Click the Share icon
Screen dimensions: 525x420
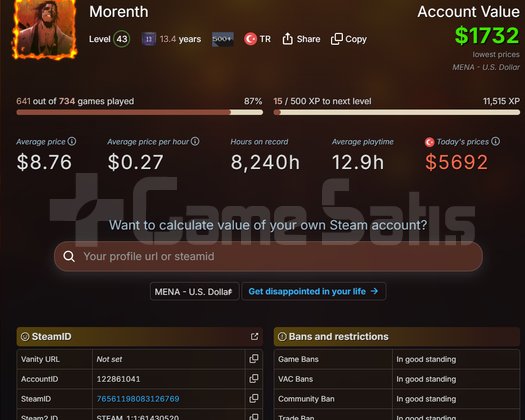(x=287, y=39)
